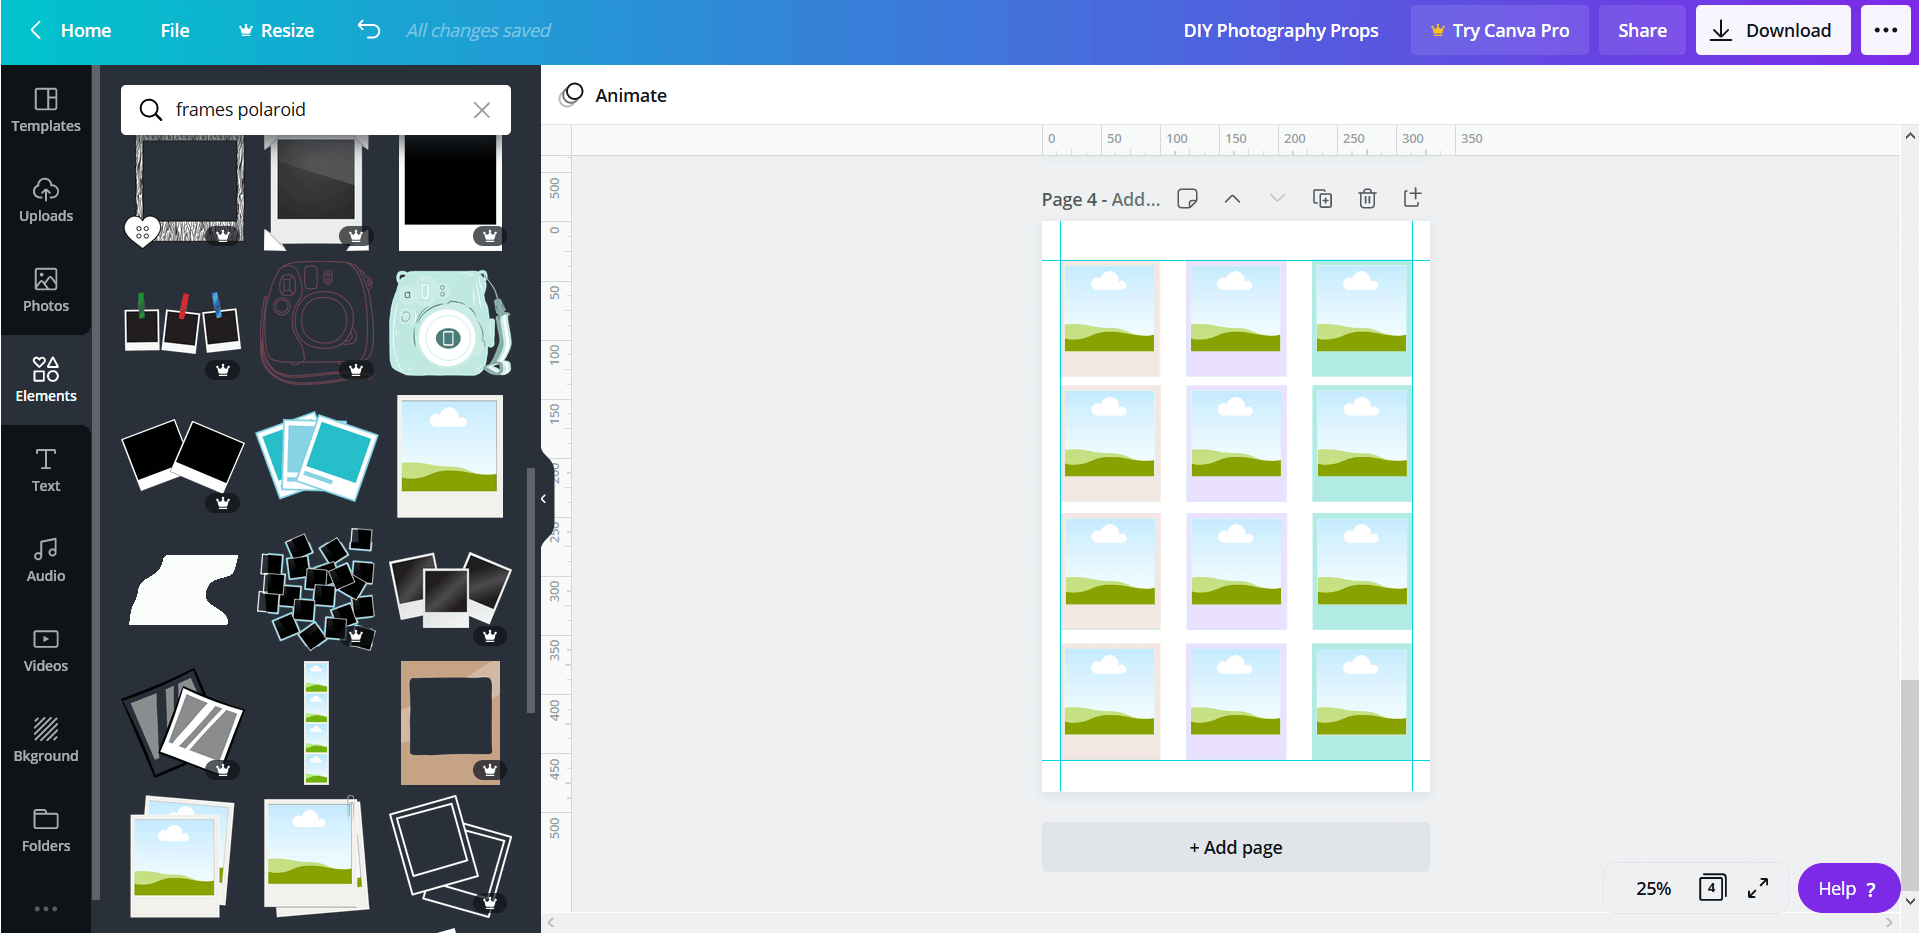Move Page 4 up using the chevron

click(x=1232, y=198)
